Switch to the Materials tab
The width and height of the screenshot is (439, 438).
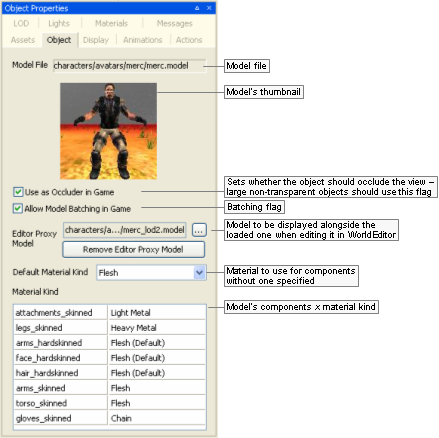[x=111, y=24]
